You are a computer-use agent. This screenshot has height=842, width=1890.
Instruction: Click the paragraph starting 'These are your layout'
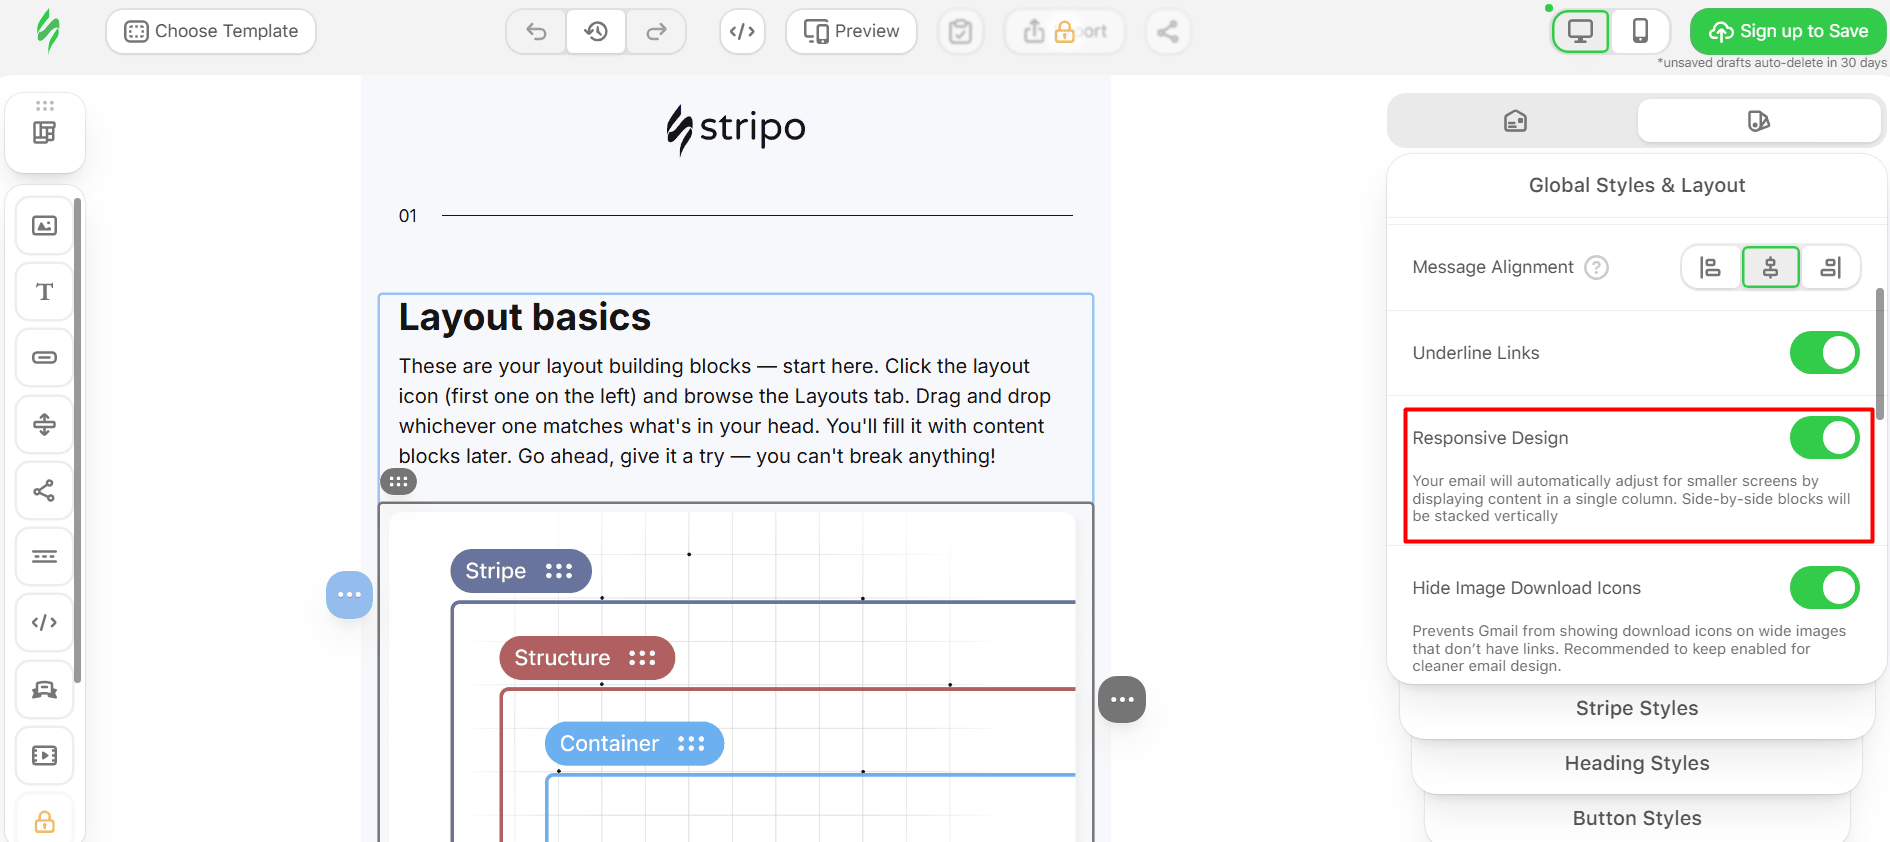[x=725, y=411]
